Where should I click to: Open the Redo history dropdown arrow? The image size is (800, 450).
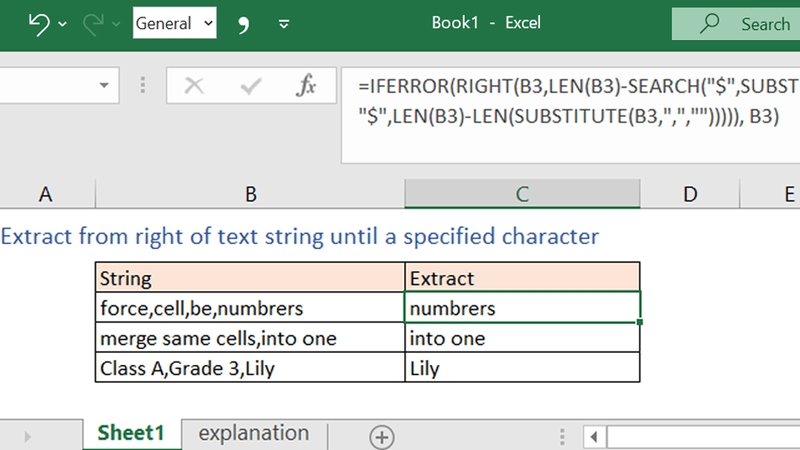coord(116,23)
